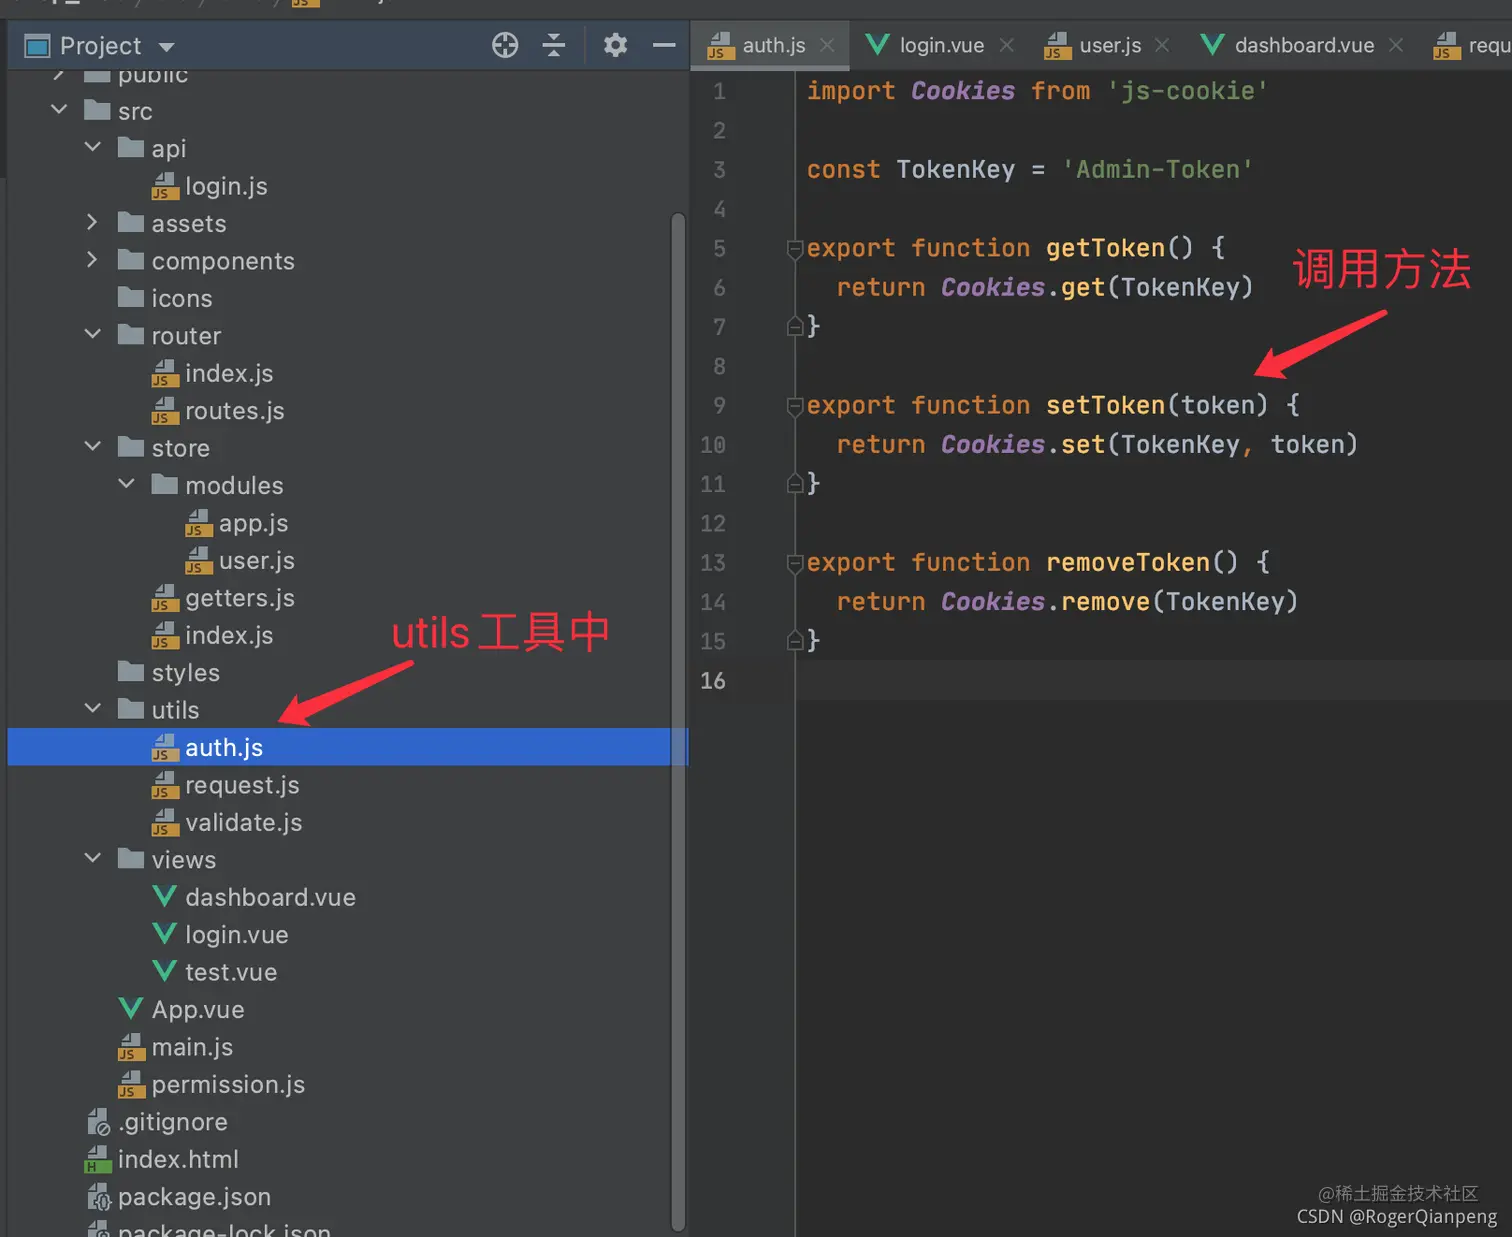This screenshot has width=1512, height=1237.
Task: Select test.vue in views
Action: pos(214,972)
